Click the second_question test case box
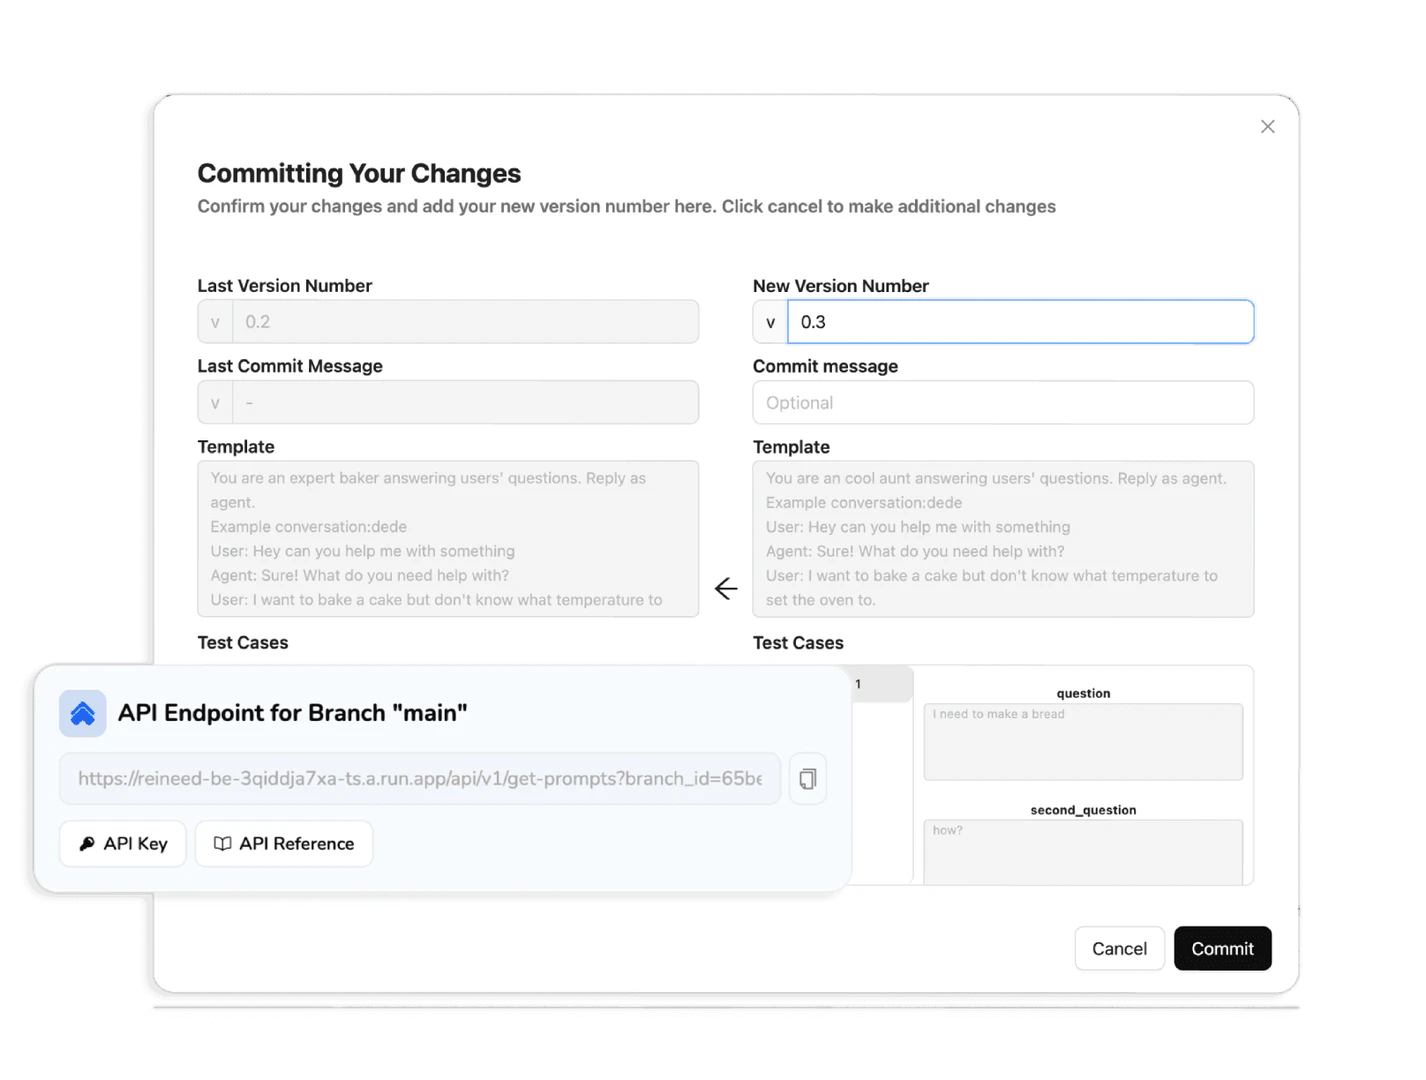 click(1083, 852)
